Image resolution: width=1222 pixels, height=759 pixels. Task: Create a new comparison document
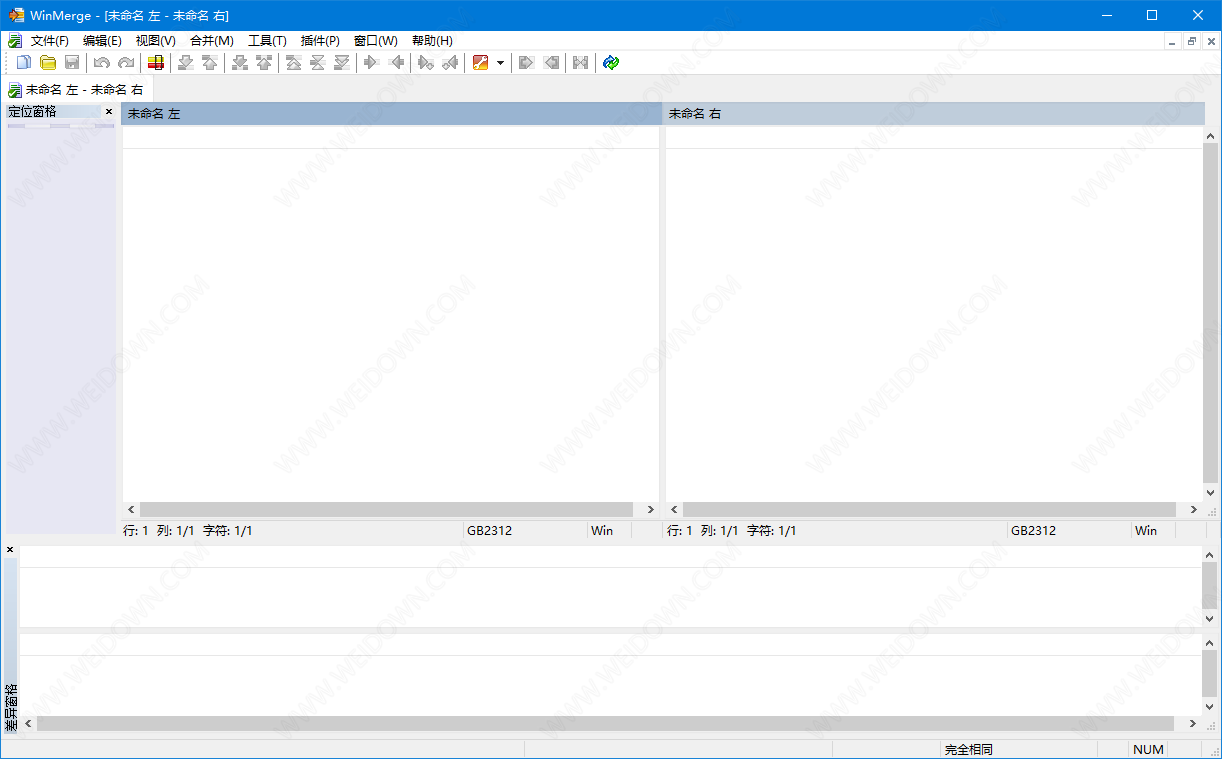[24, 62]
